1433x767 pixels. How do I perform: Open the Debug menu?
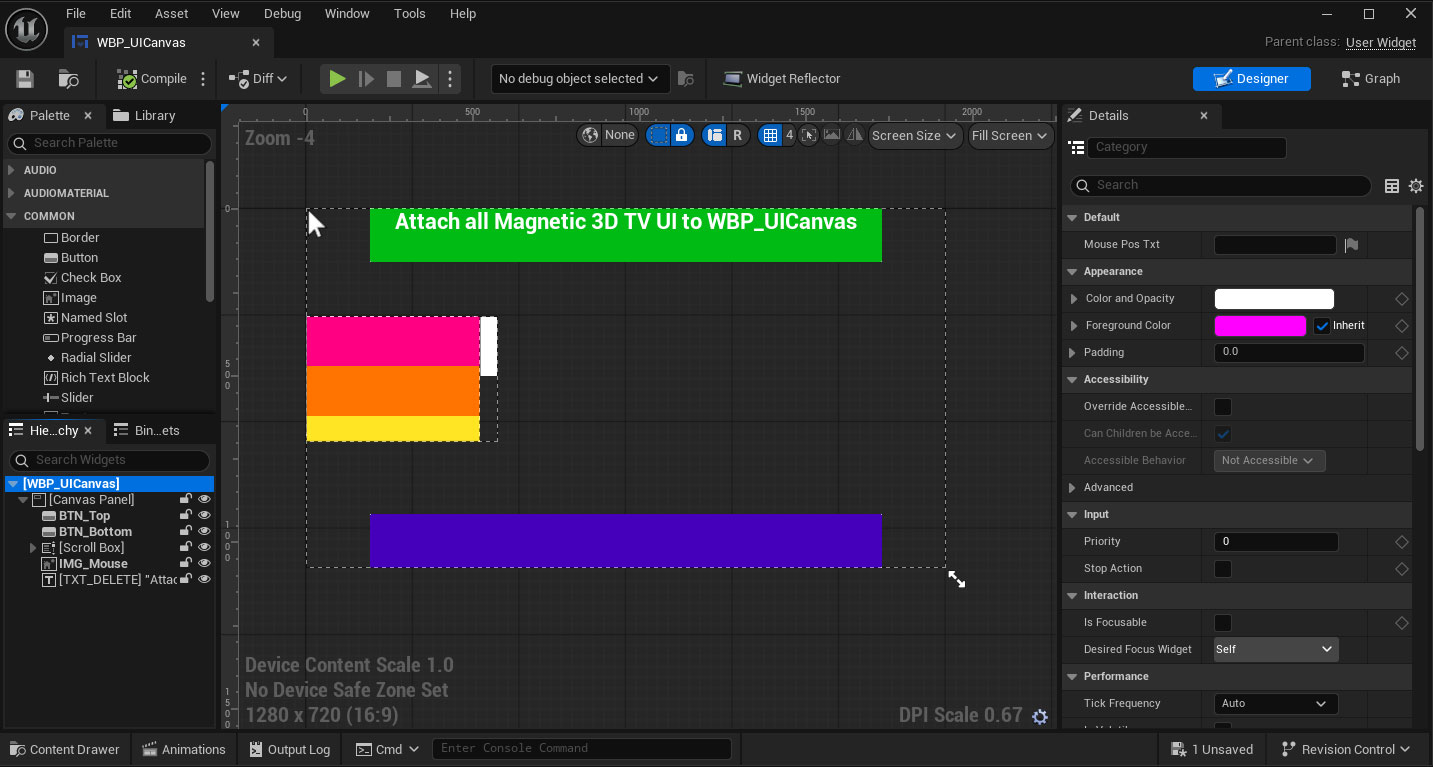pos(282,13)
